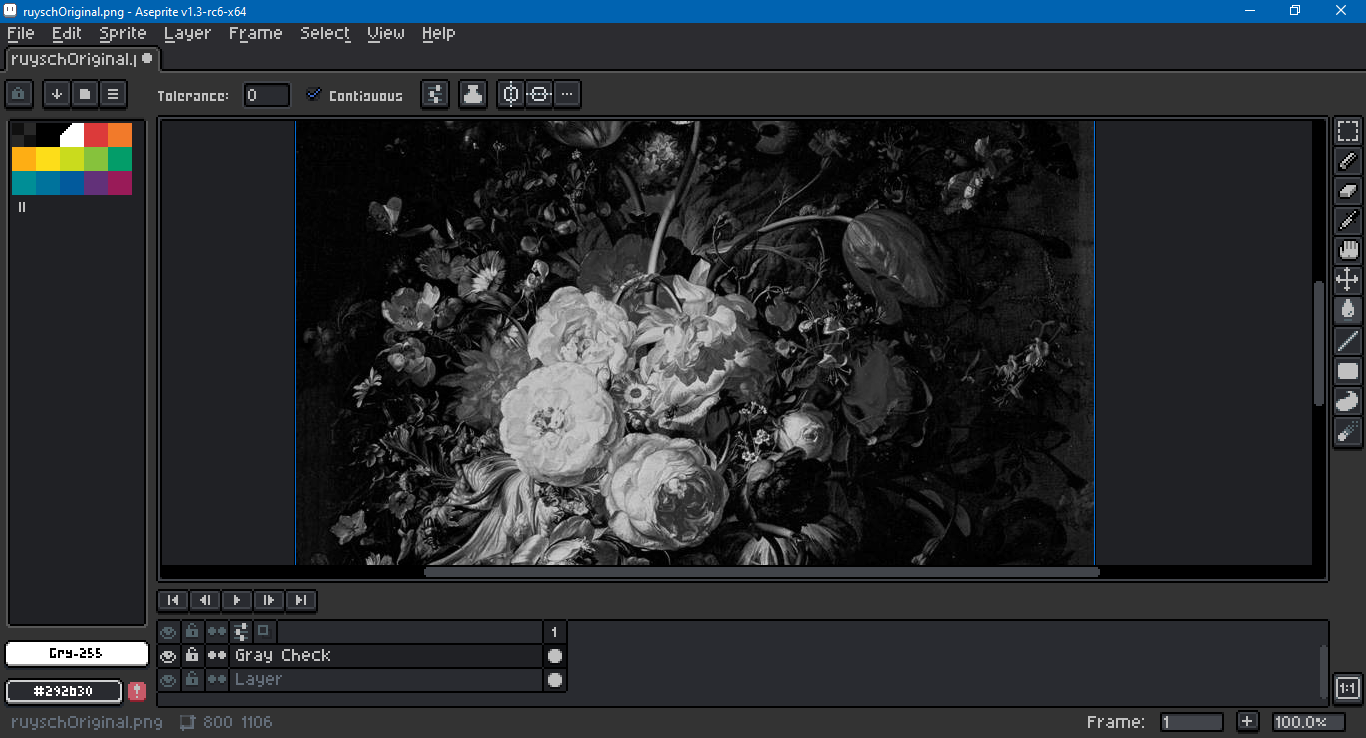Select the Contour tool
Screen dimensions: 1366x738
tap(1348, 401)
